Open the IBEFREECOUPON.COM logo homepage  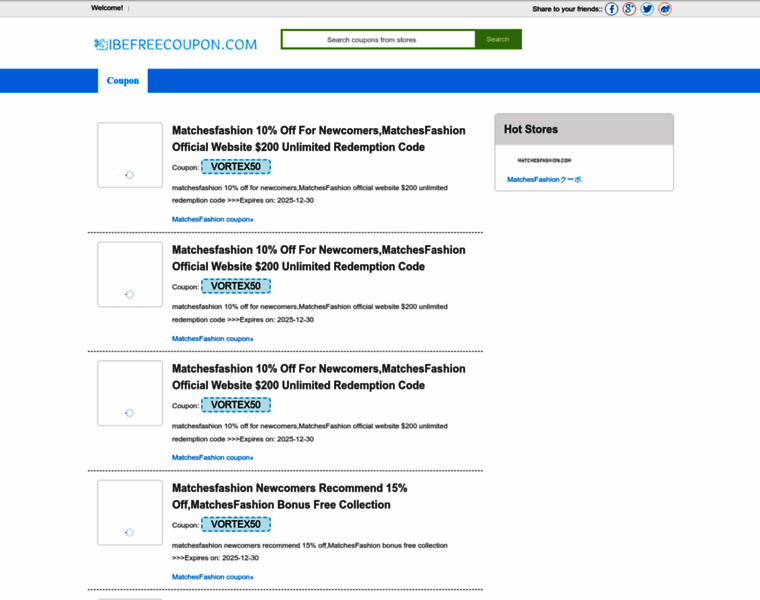point(175,45)
